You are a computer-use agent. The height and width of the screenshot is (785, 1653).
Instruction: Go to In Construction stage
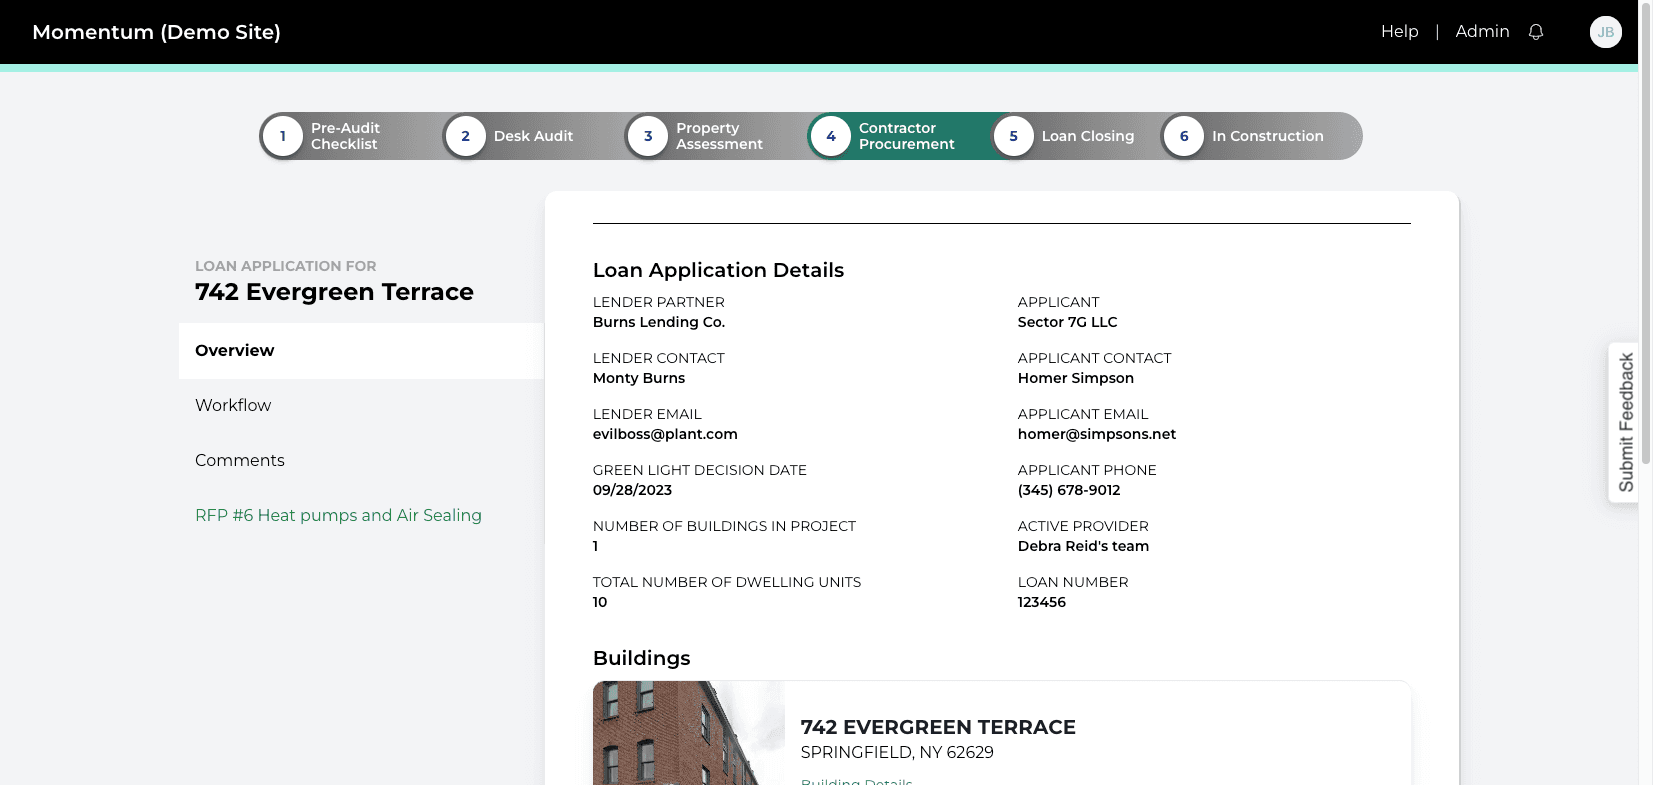pos(1268,136)
